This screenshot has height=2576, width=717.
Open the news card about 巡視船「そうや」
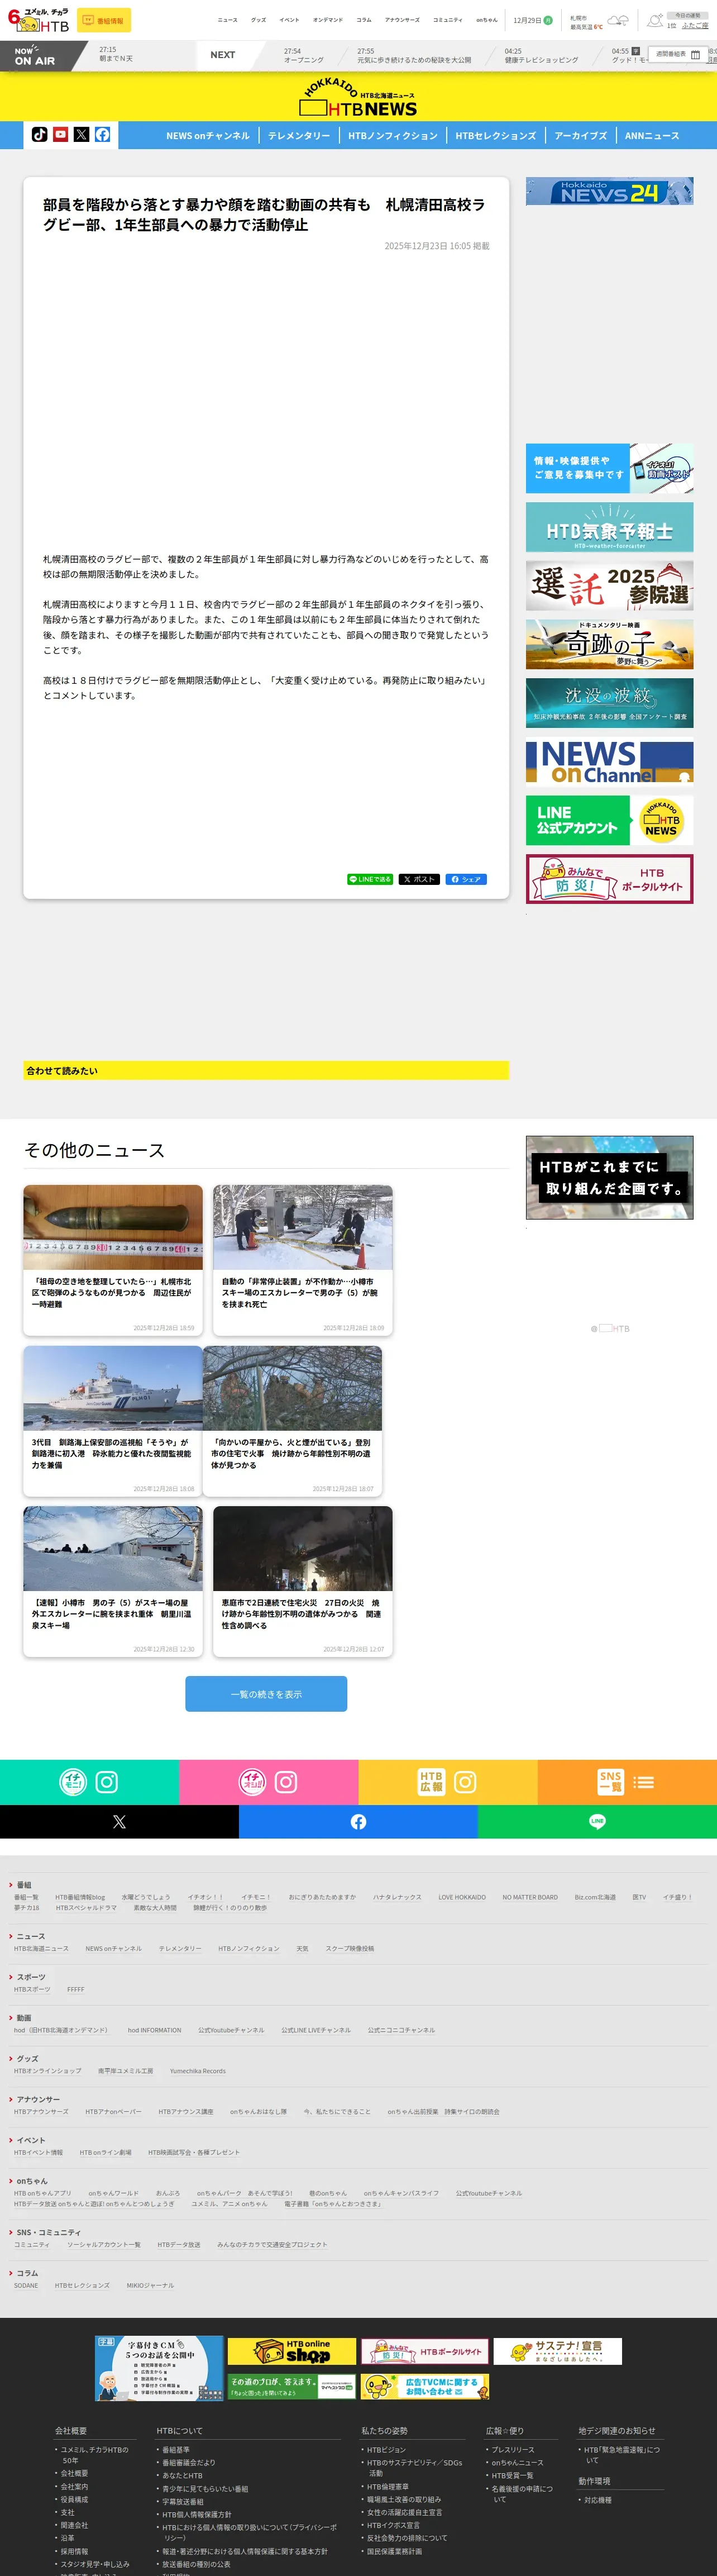point(113,1421)
